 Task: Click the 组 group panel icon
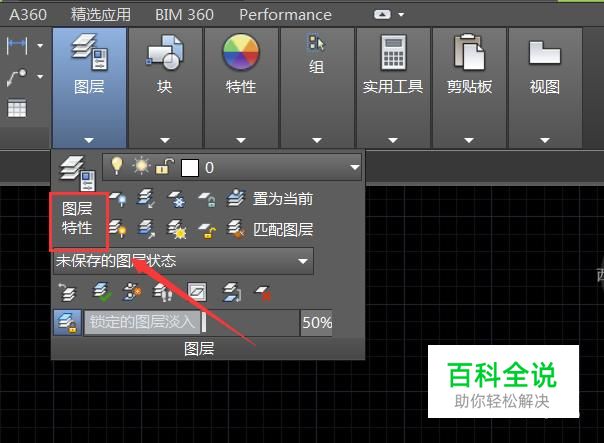317,42
